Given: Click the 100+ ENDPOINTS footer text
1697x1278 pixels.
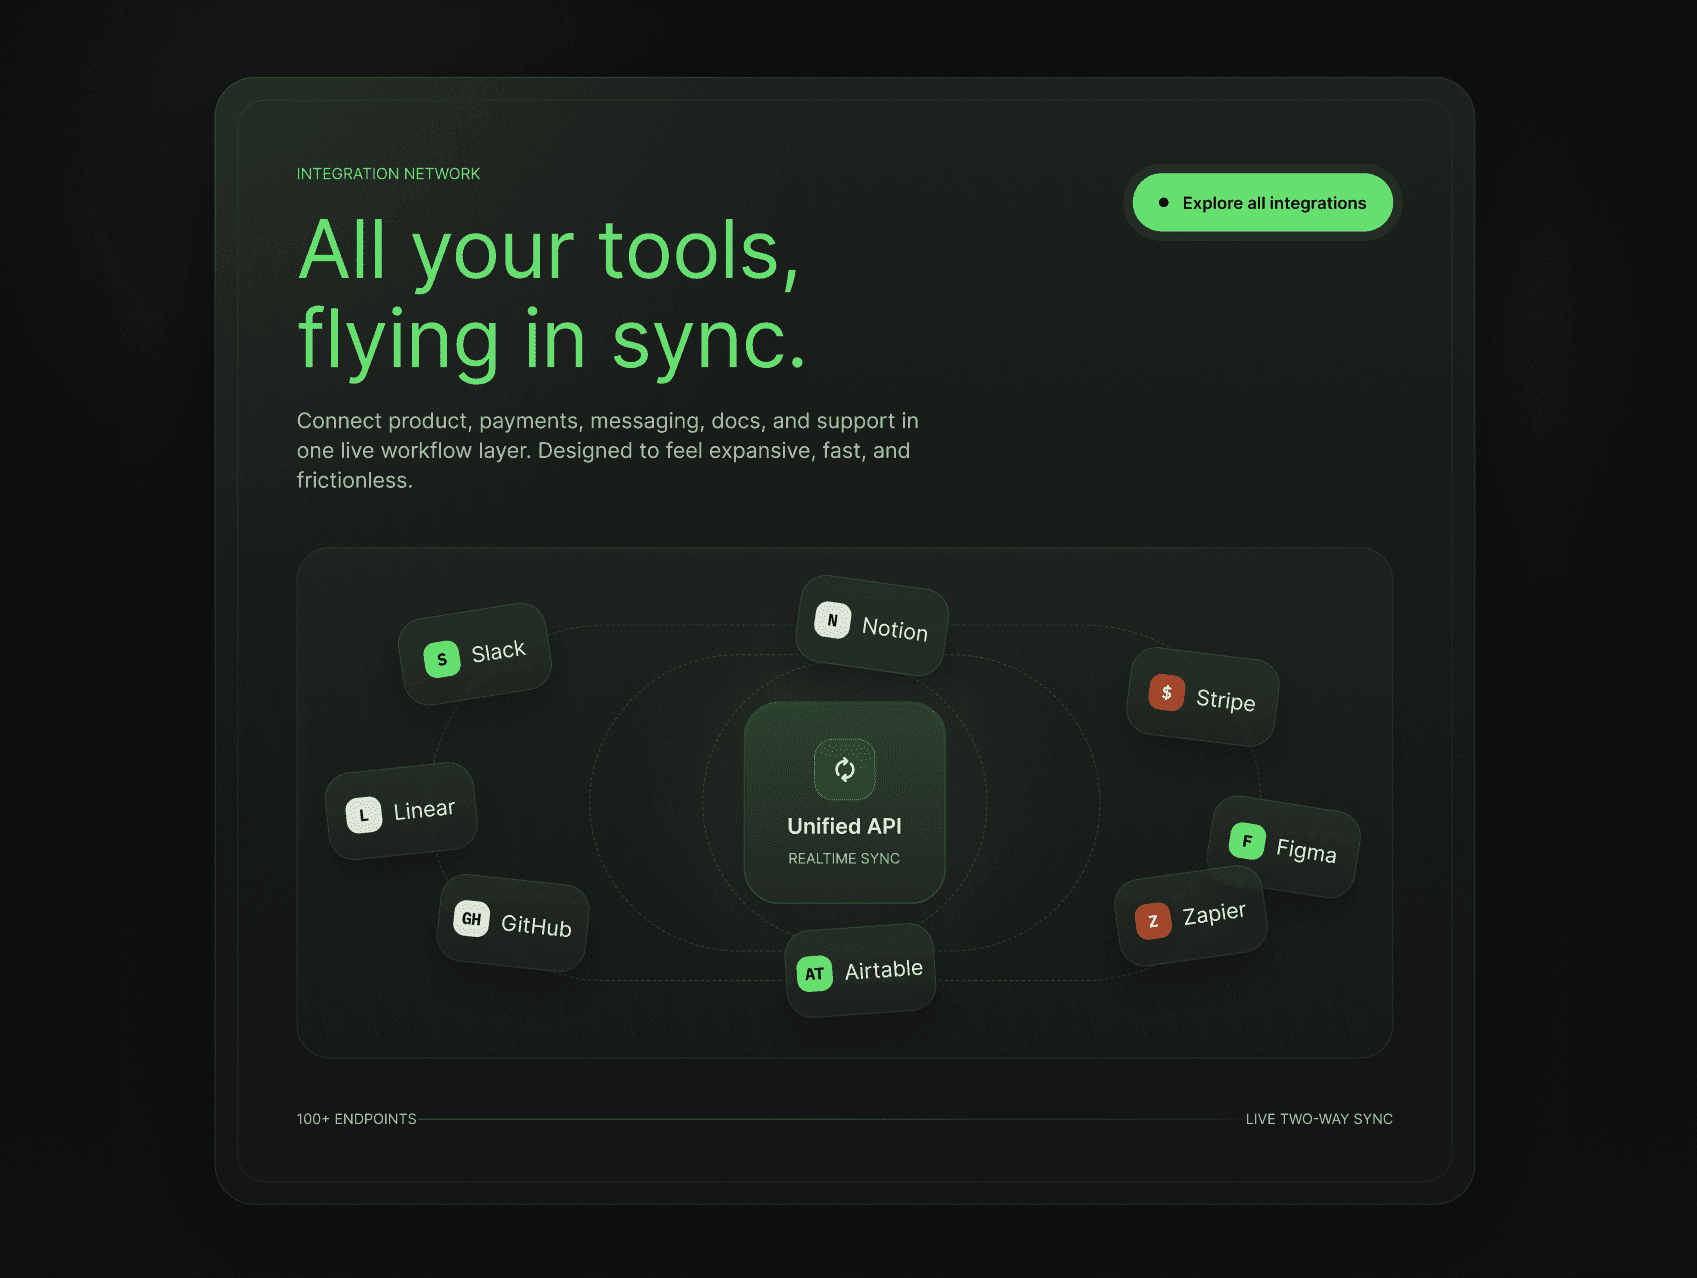Looking at the screenshot, I should tap(356, 1119).
